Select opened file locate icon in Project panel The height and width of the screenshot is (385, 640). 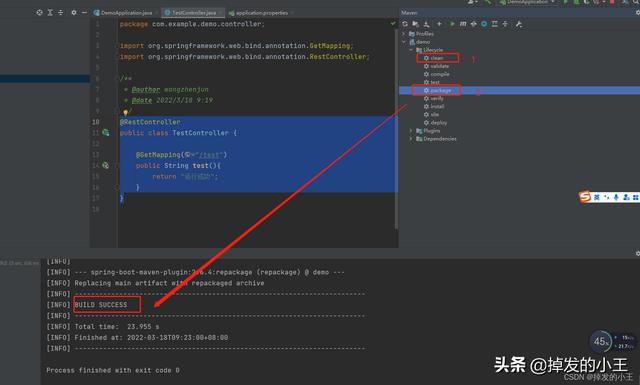pyautogui.click(x=39, y=13)
